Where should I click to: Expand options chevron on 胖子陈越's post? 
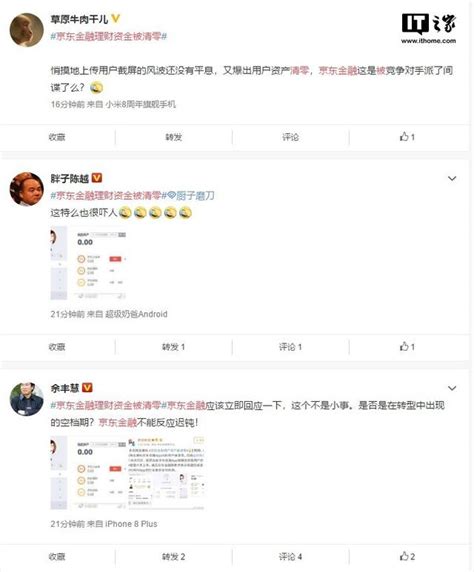(x=452, y=178)
